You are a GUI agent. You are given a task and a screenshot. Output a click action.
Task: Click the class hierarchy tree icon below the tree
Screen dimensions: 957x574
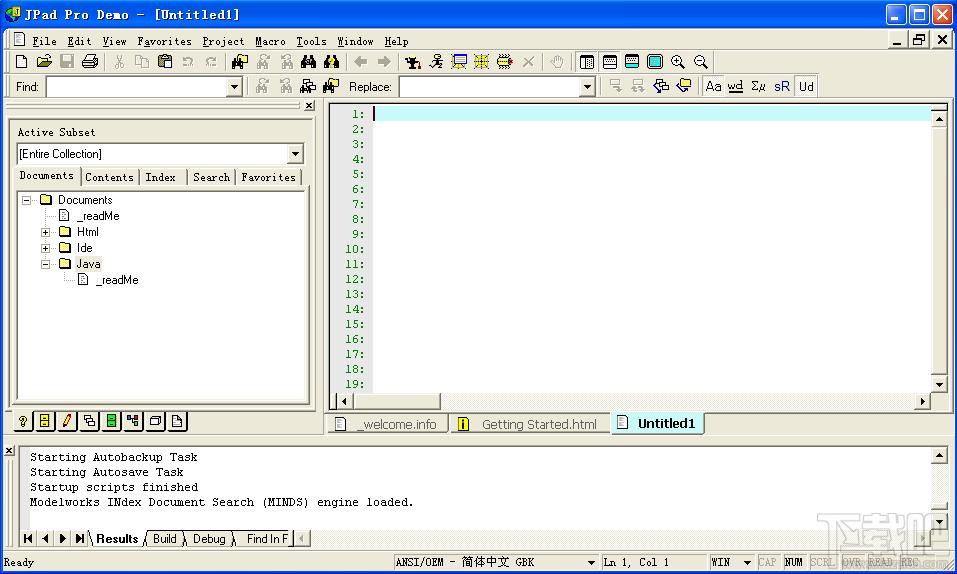tap(133, 421)
